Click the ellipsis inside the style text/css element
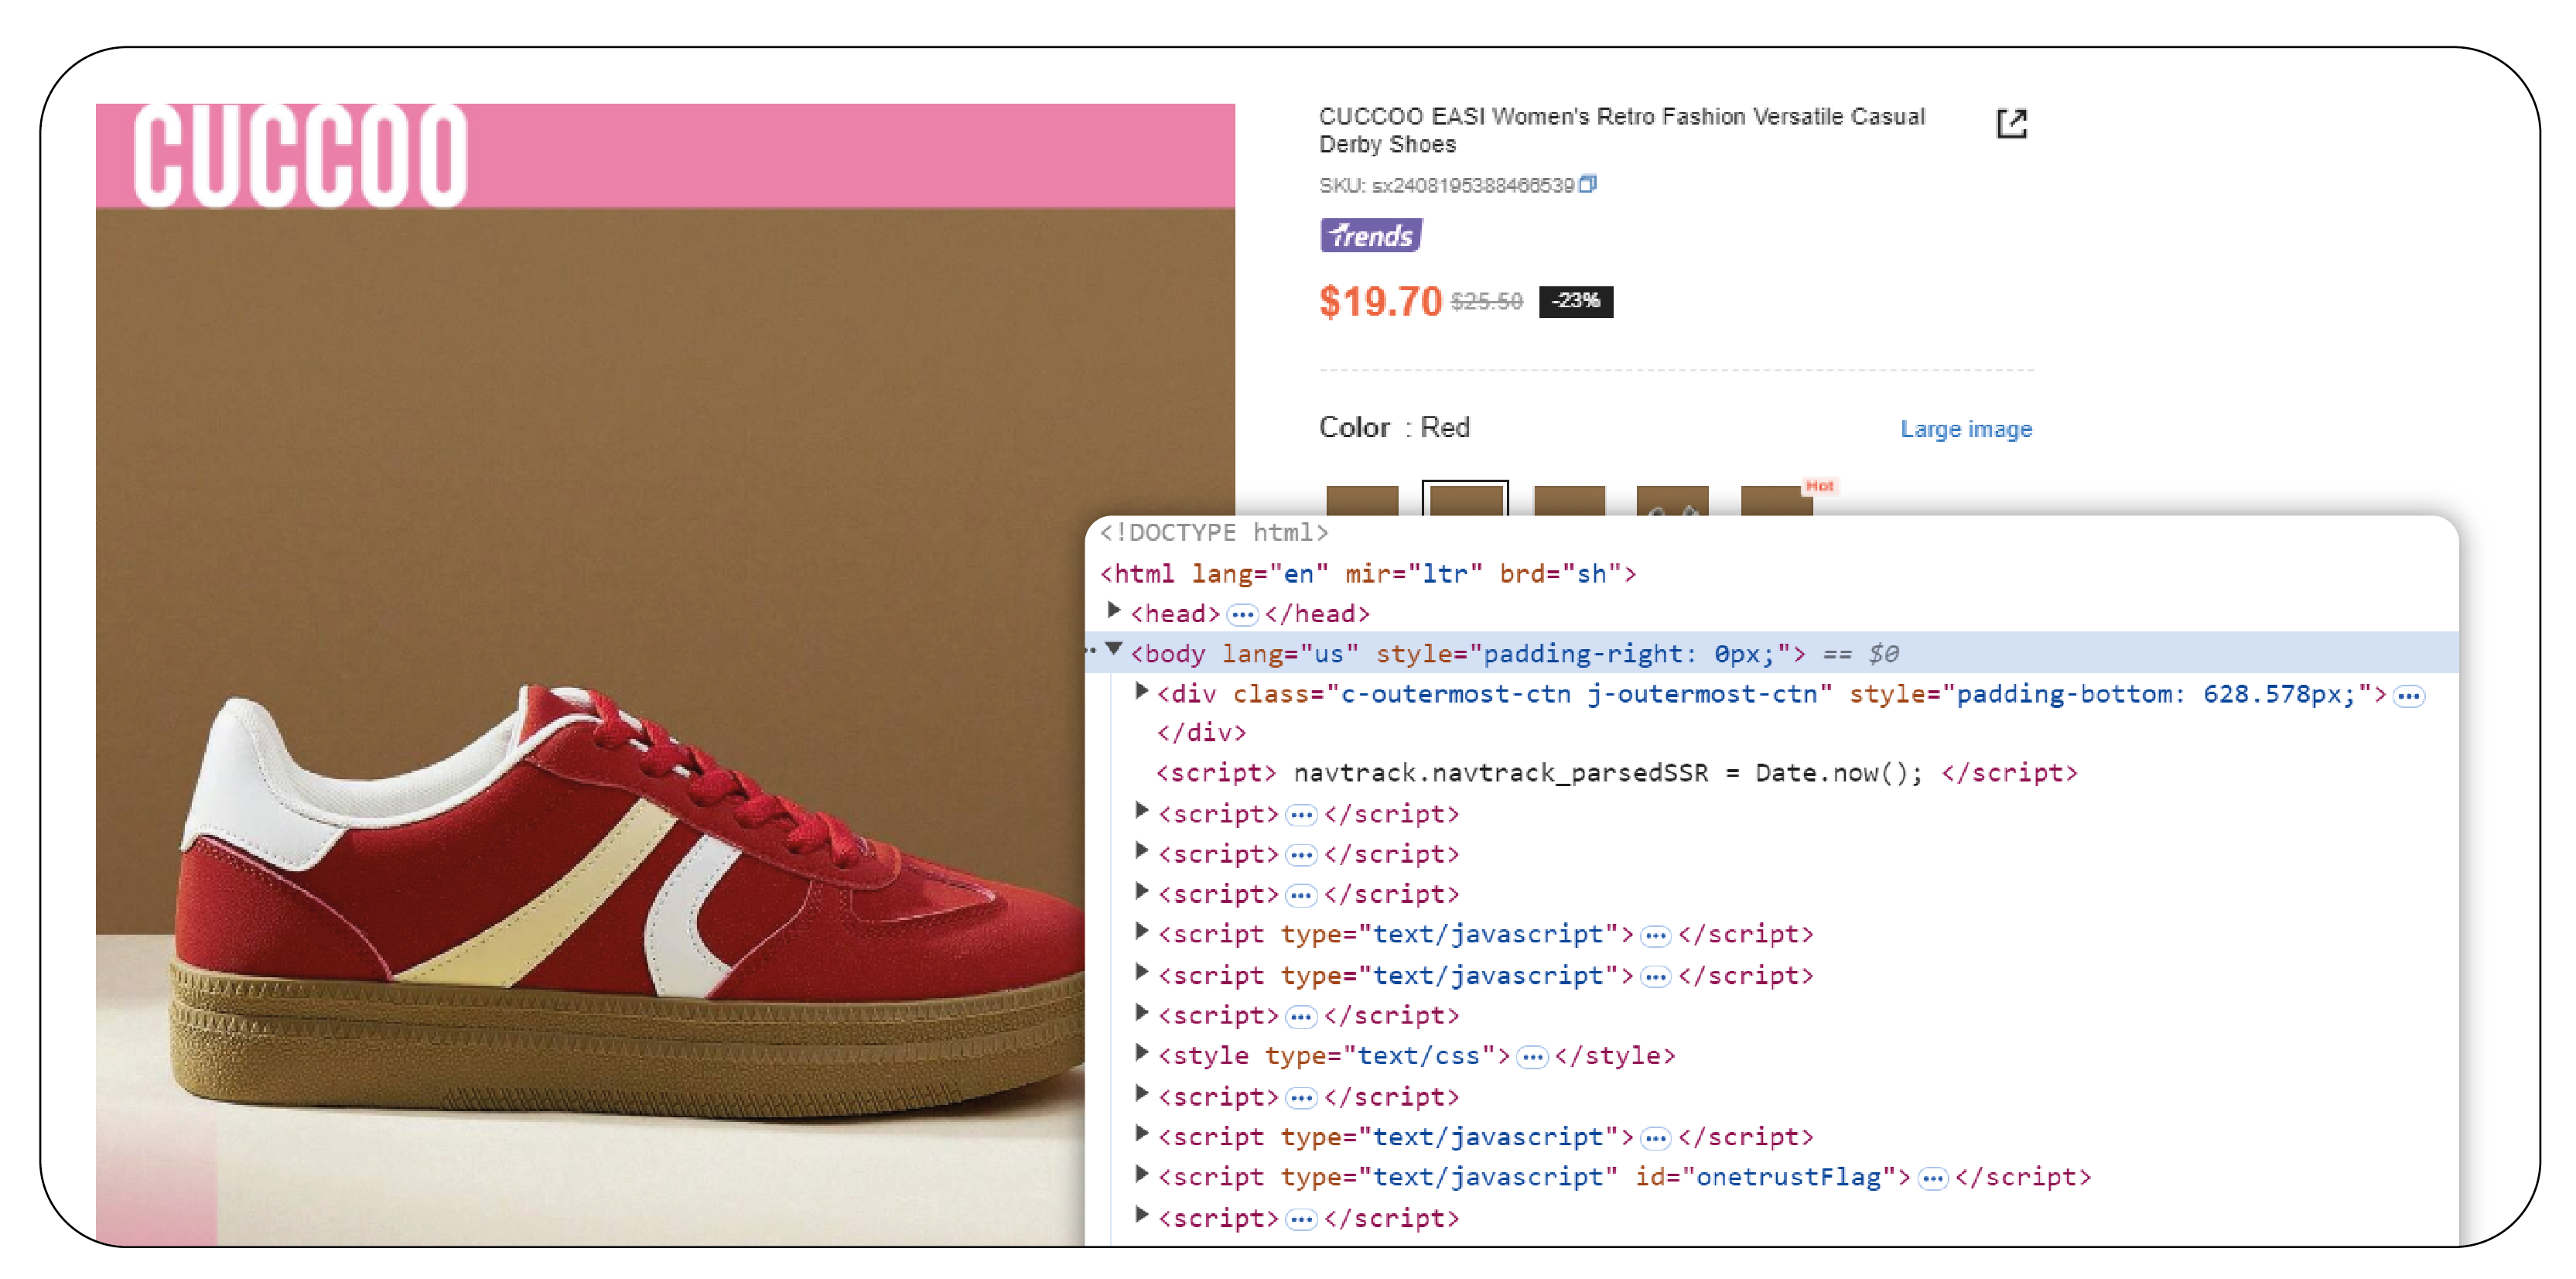Screen dimensions: 2576x1279 click(x=1532, y=1057)
